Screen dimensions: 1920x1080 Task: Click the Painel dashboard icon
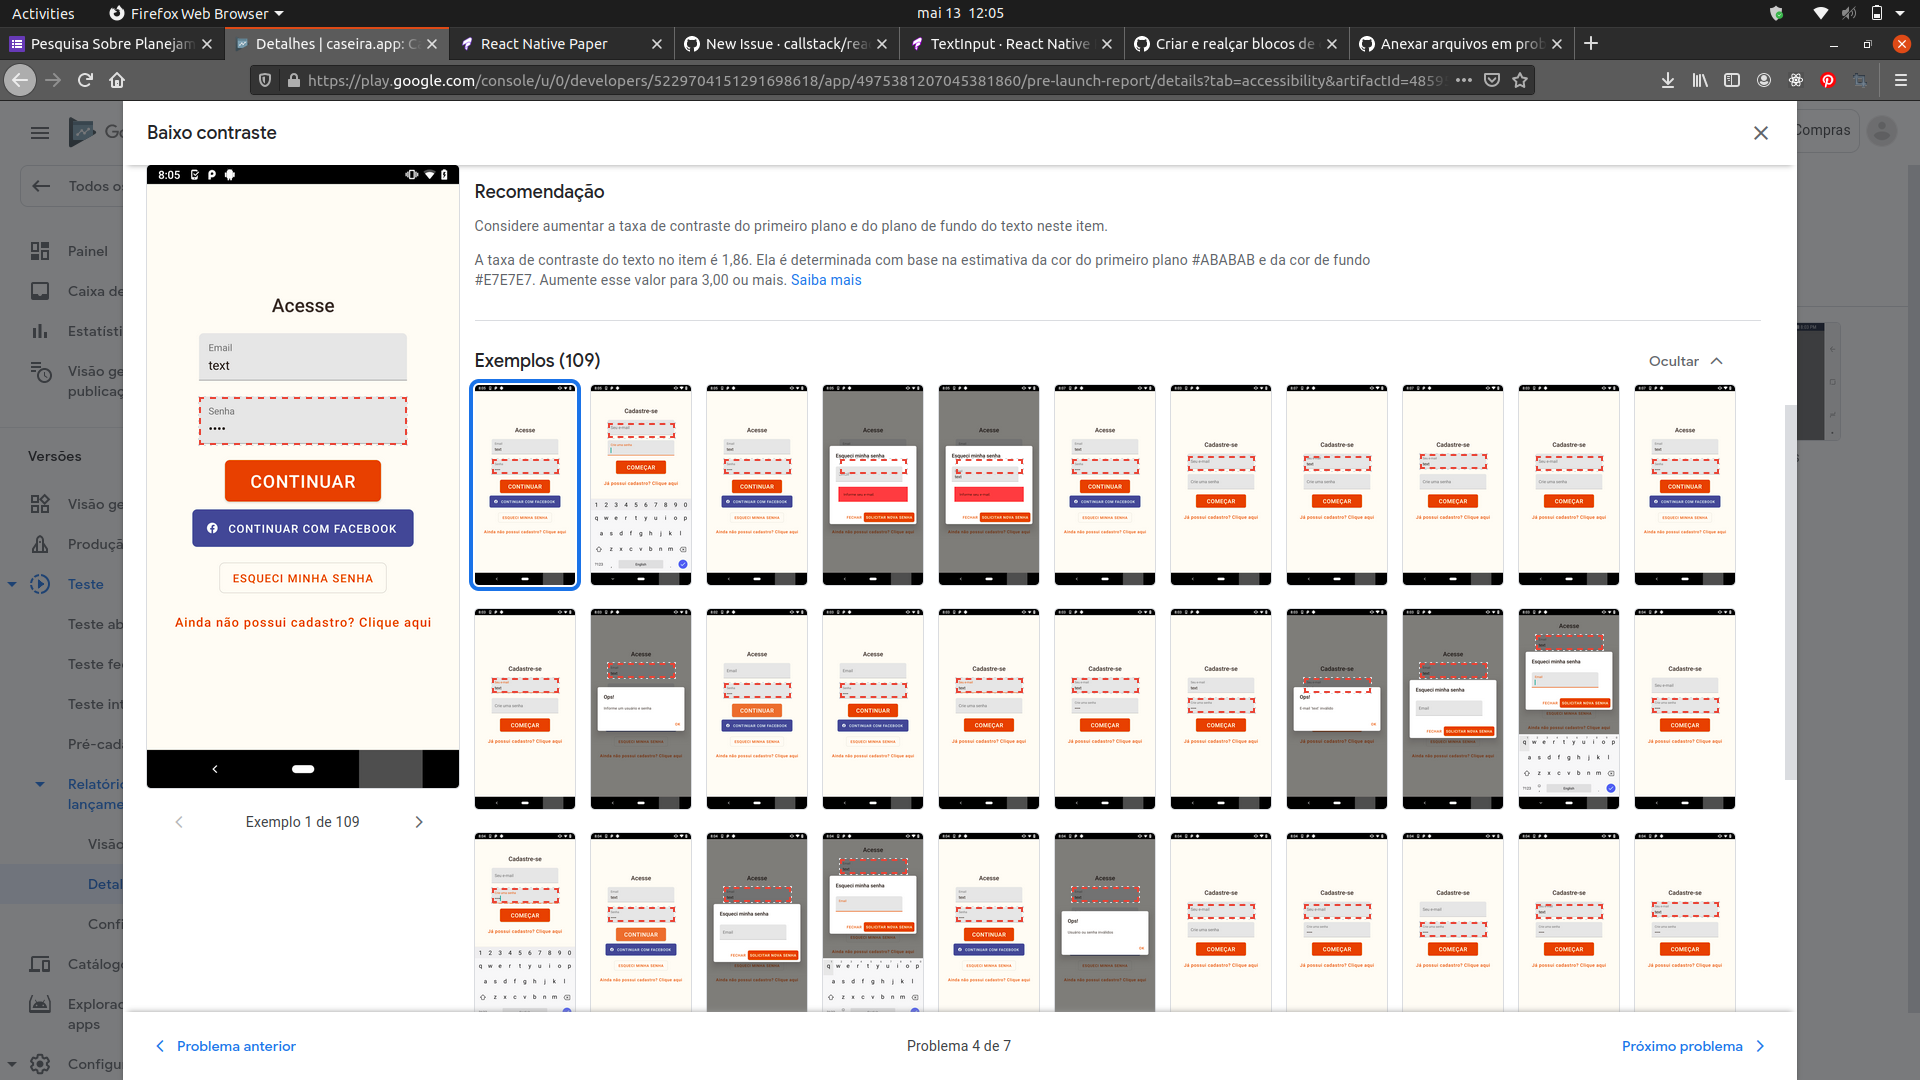tap(40, 251)
